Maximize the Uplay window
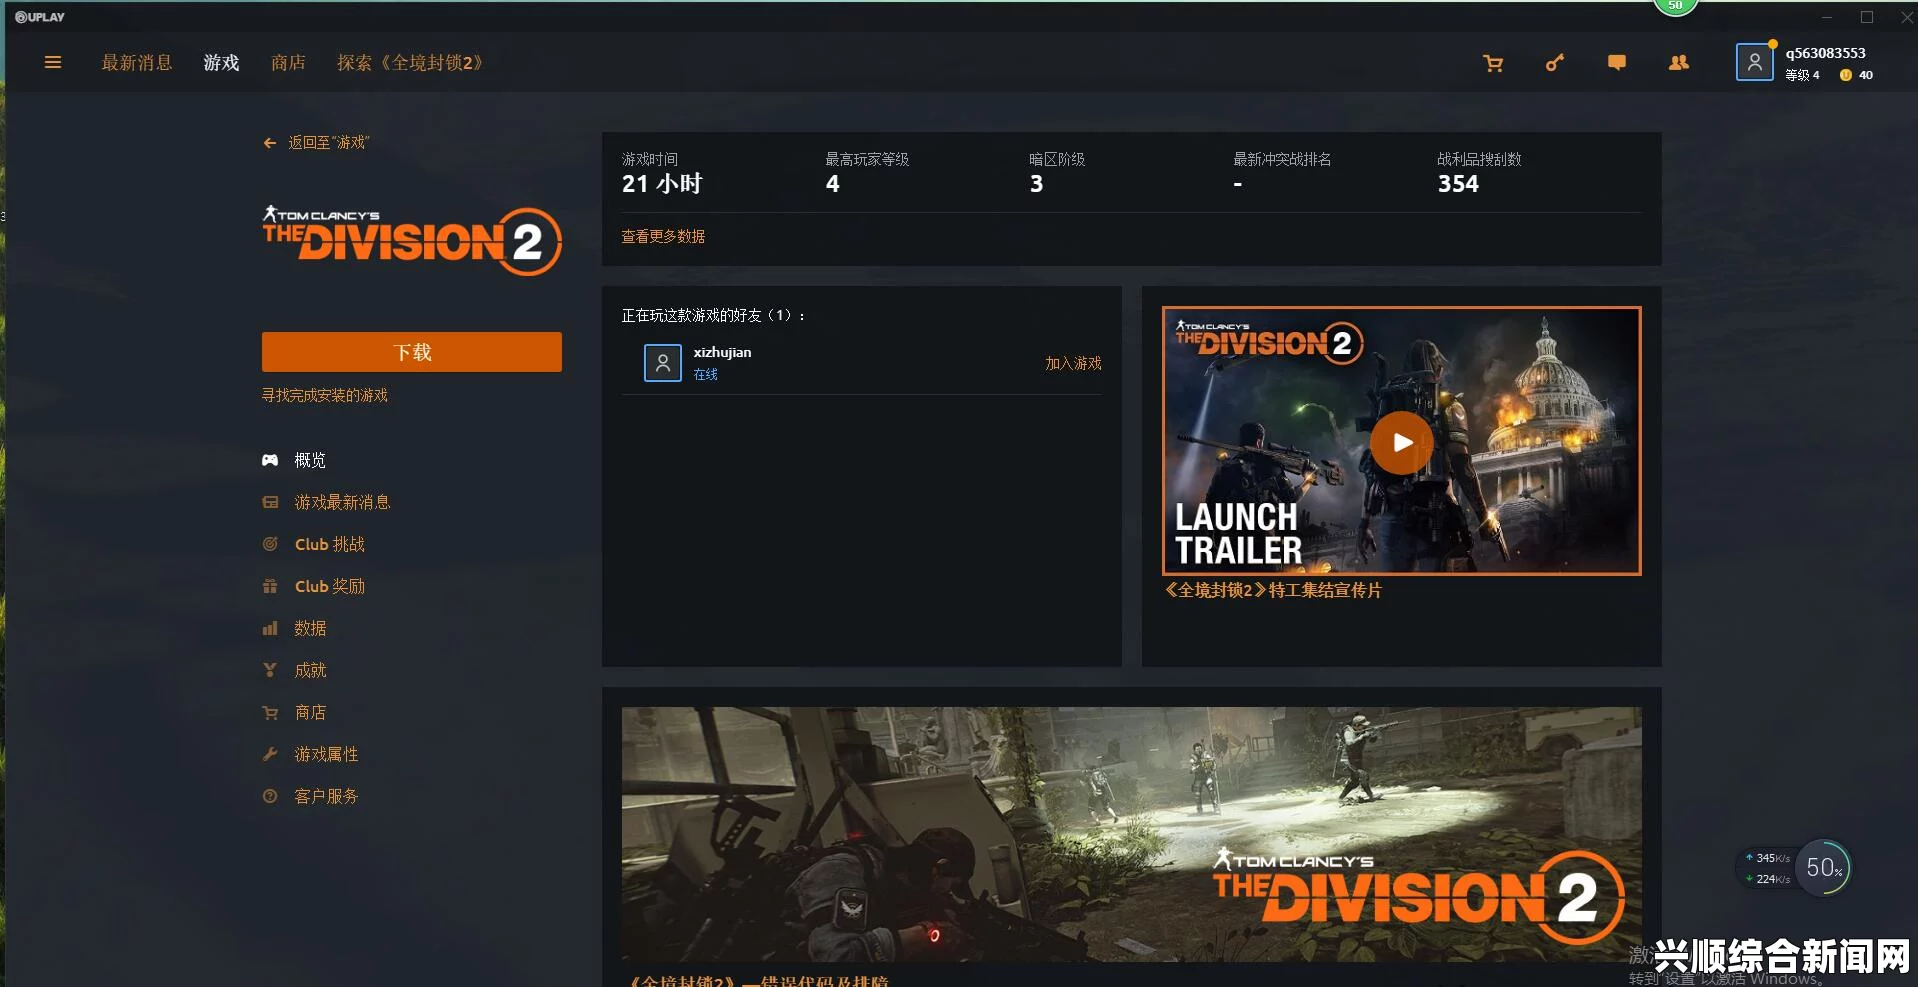Viewport: 1918px width, 987px height. click(x=1866, y=17)
